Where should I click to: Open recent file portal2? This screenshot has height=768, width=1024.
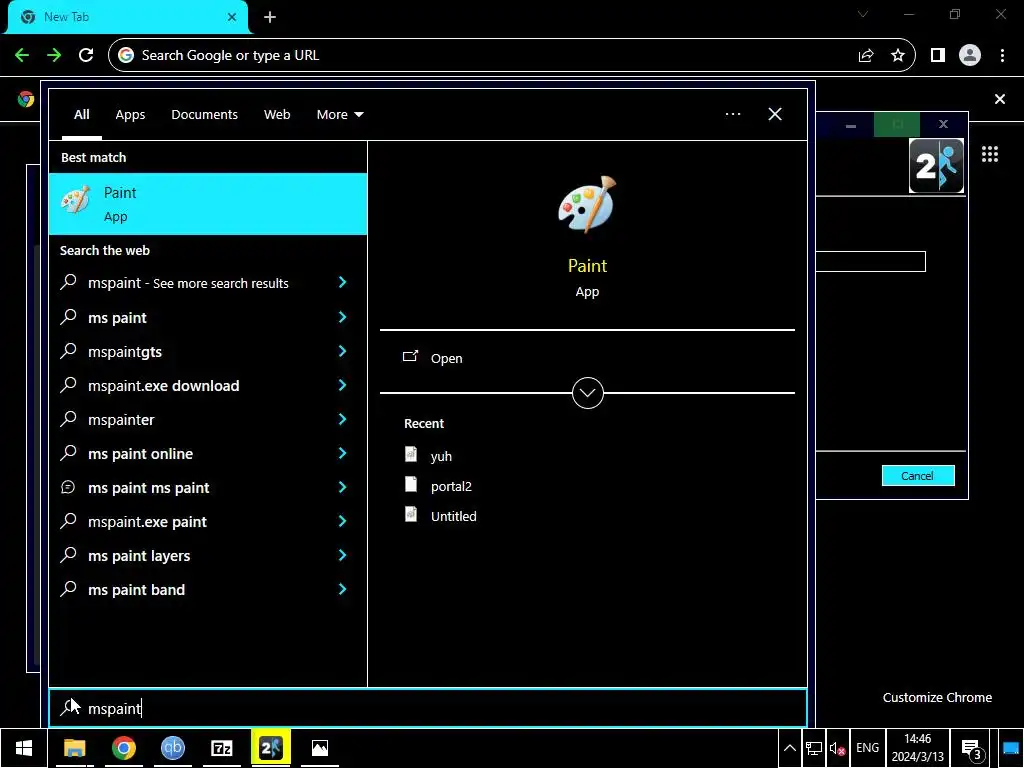pyautogui.click(x=451, y=486)
